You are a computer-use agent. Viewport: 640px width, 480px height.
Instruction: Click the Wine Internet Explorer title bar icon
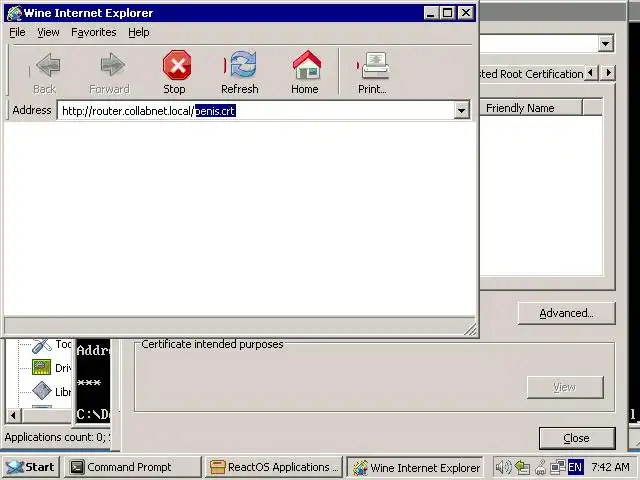click(14, 13)
